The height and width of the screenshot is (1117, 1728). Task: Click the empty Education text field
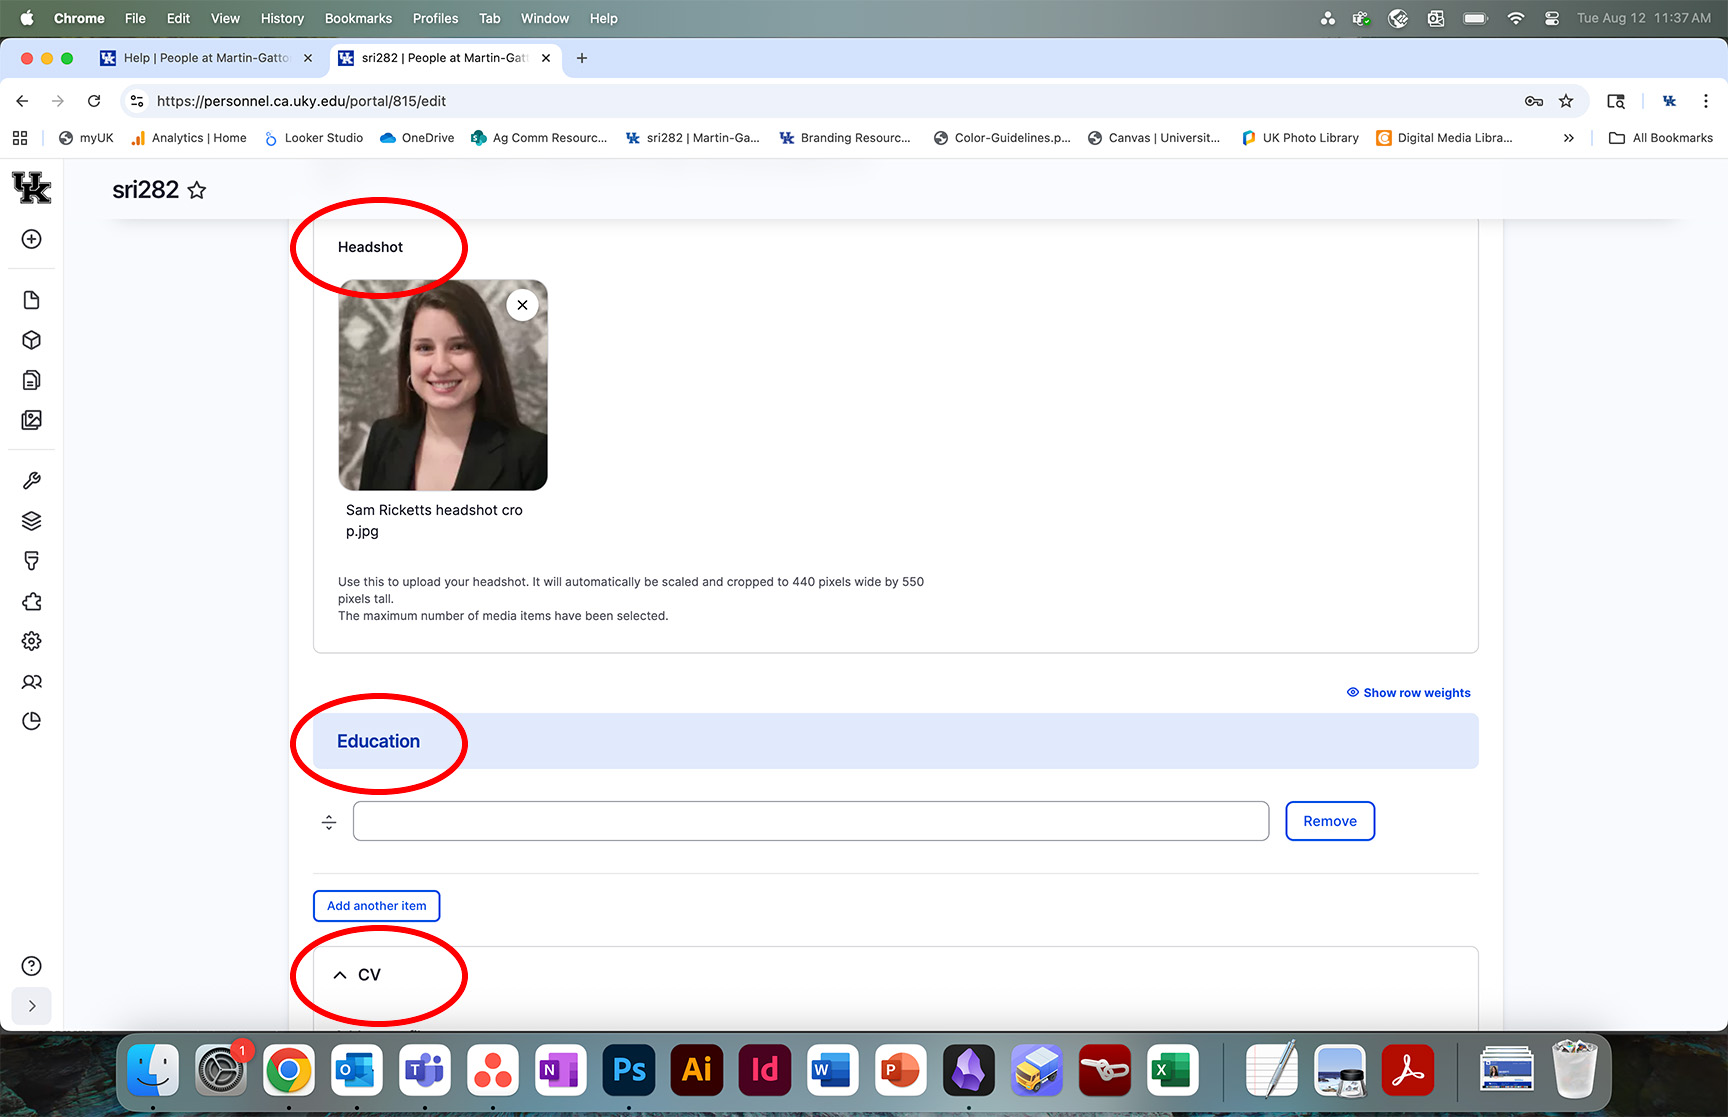coord(811,821)
